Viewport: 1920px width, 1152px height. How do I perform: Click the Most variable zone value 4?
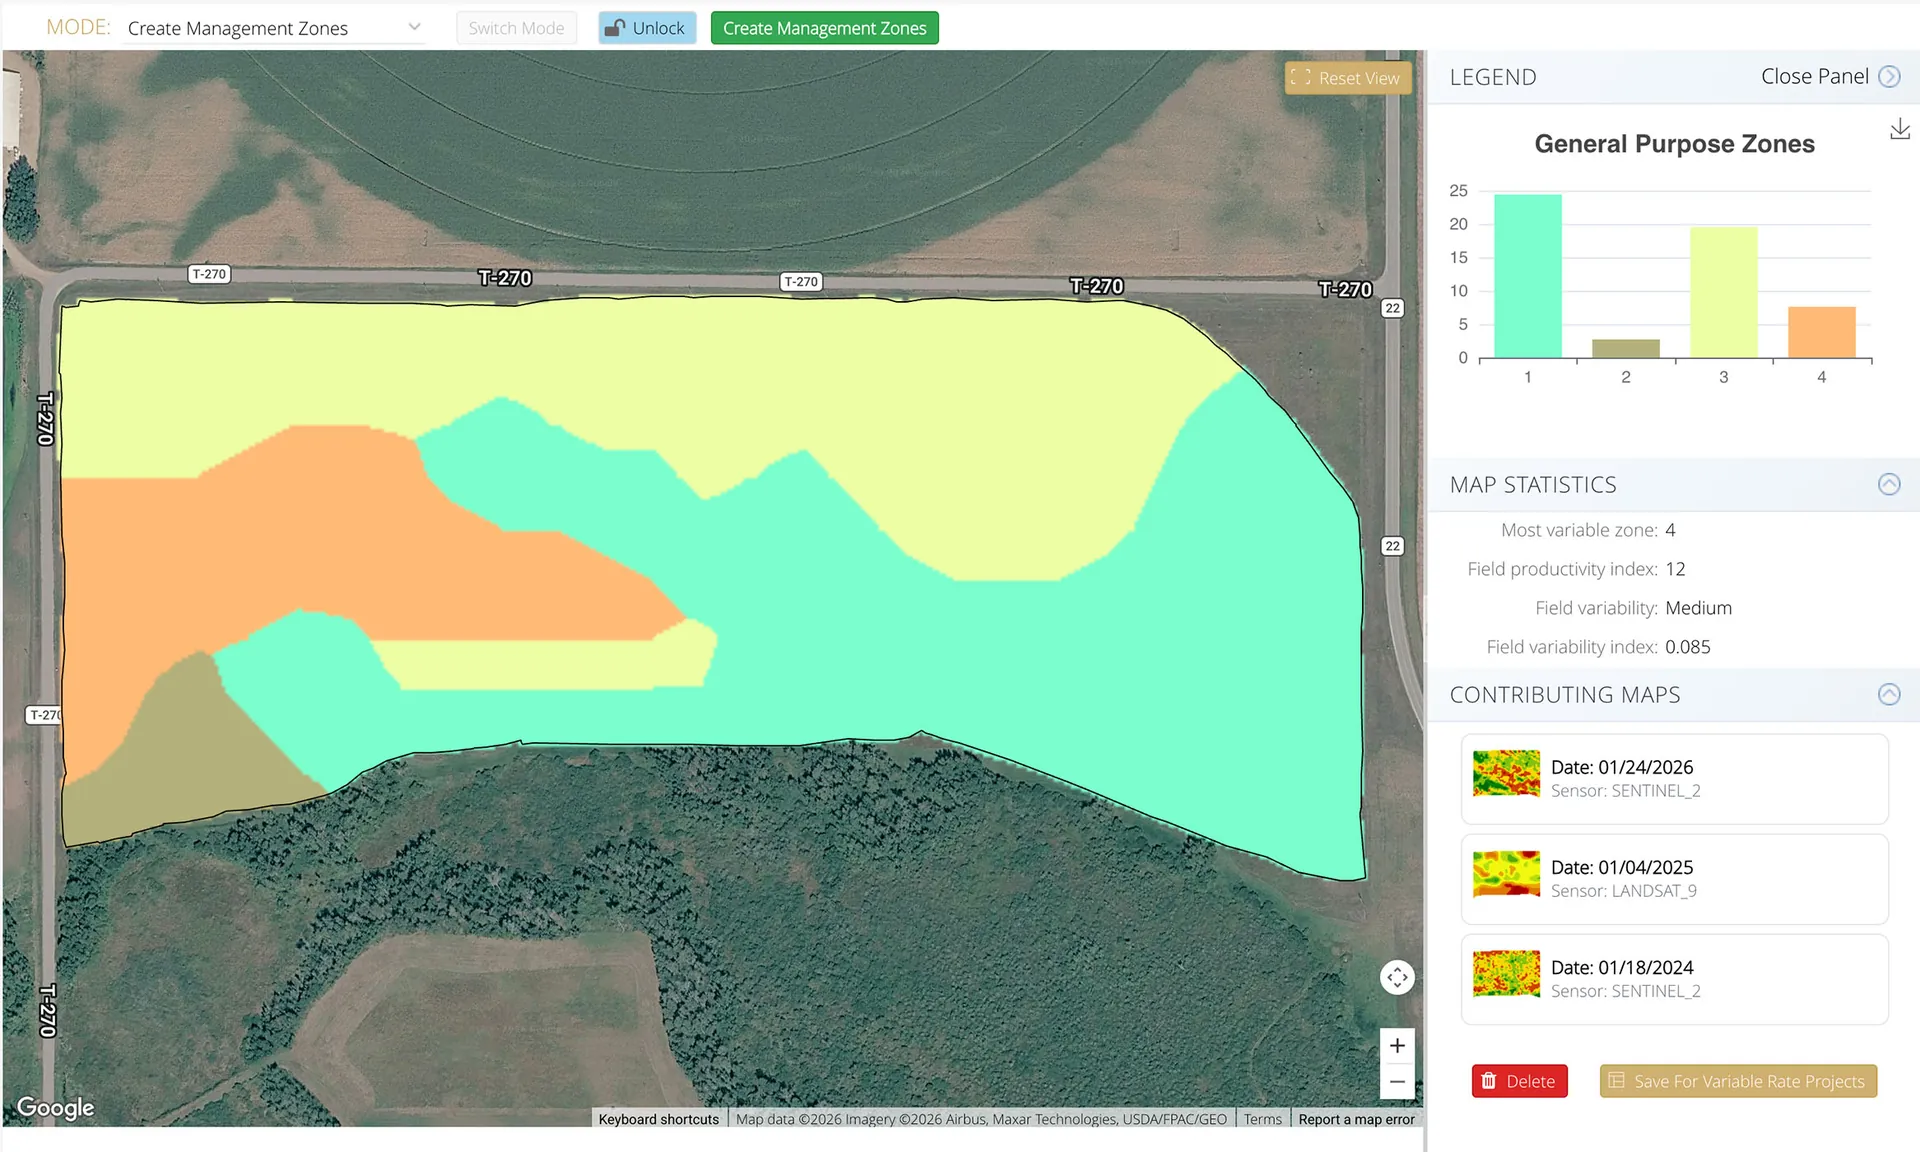[x=1670, y=530]
